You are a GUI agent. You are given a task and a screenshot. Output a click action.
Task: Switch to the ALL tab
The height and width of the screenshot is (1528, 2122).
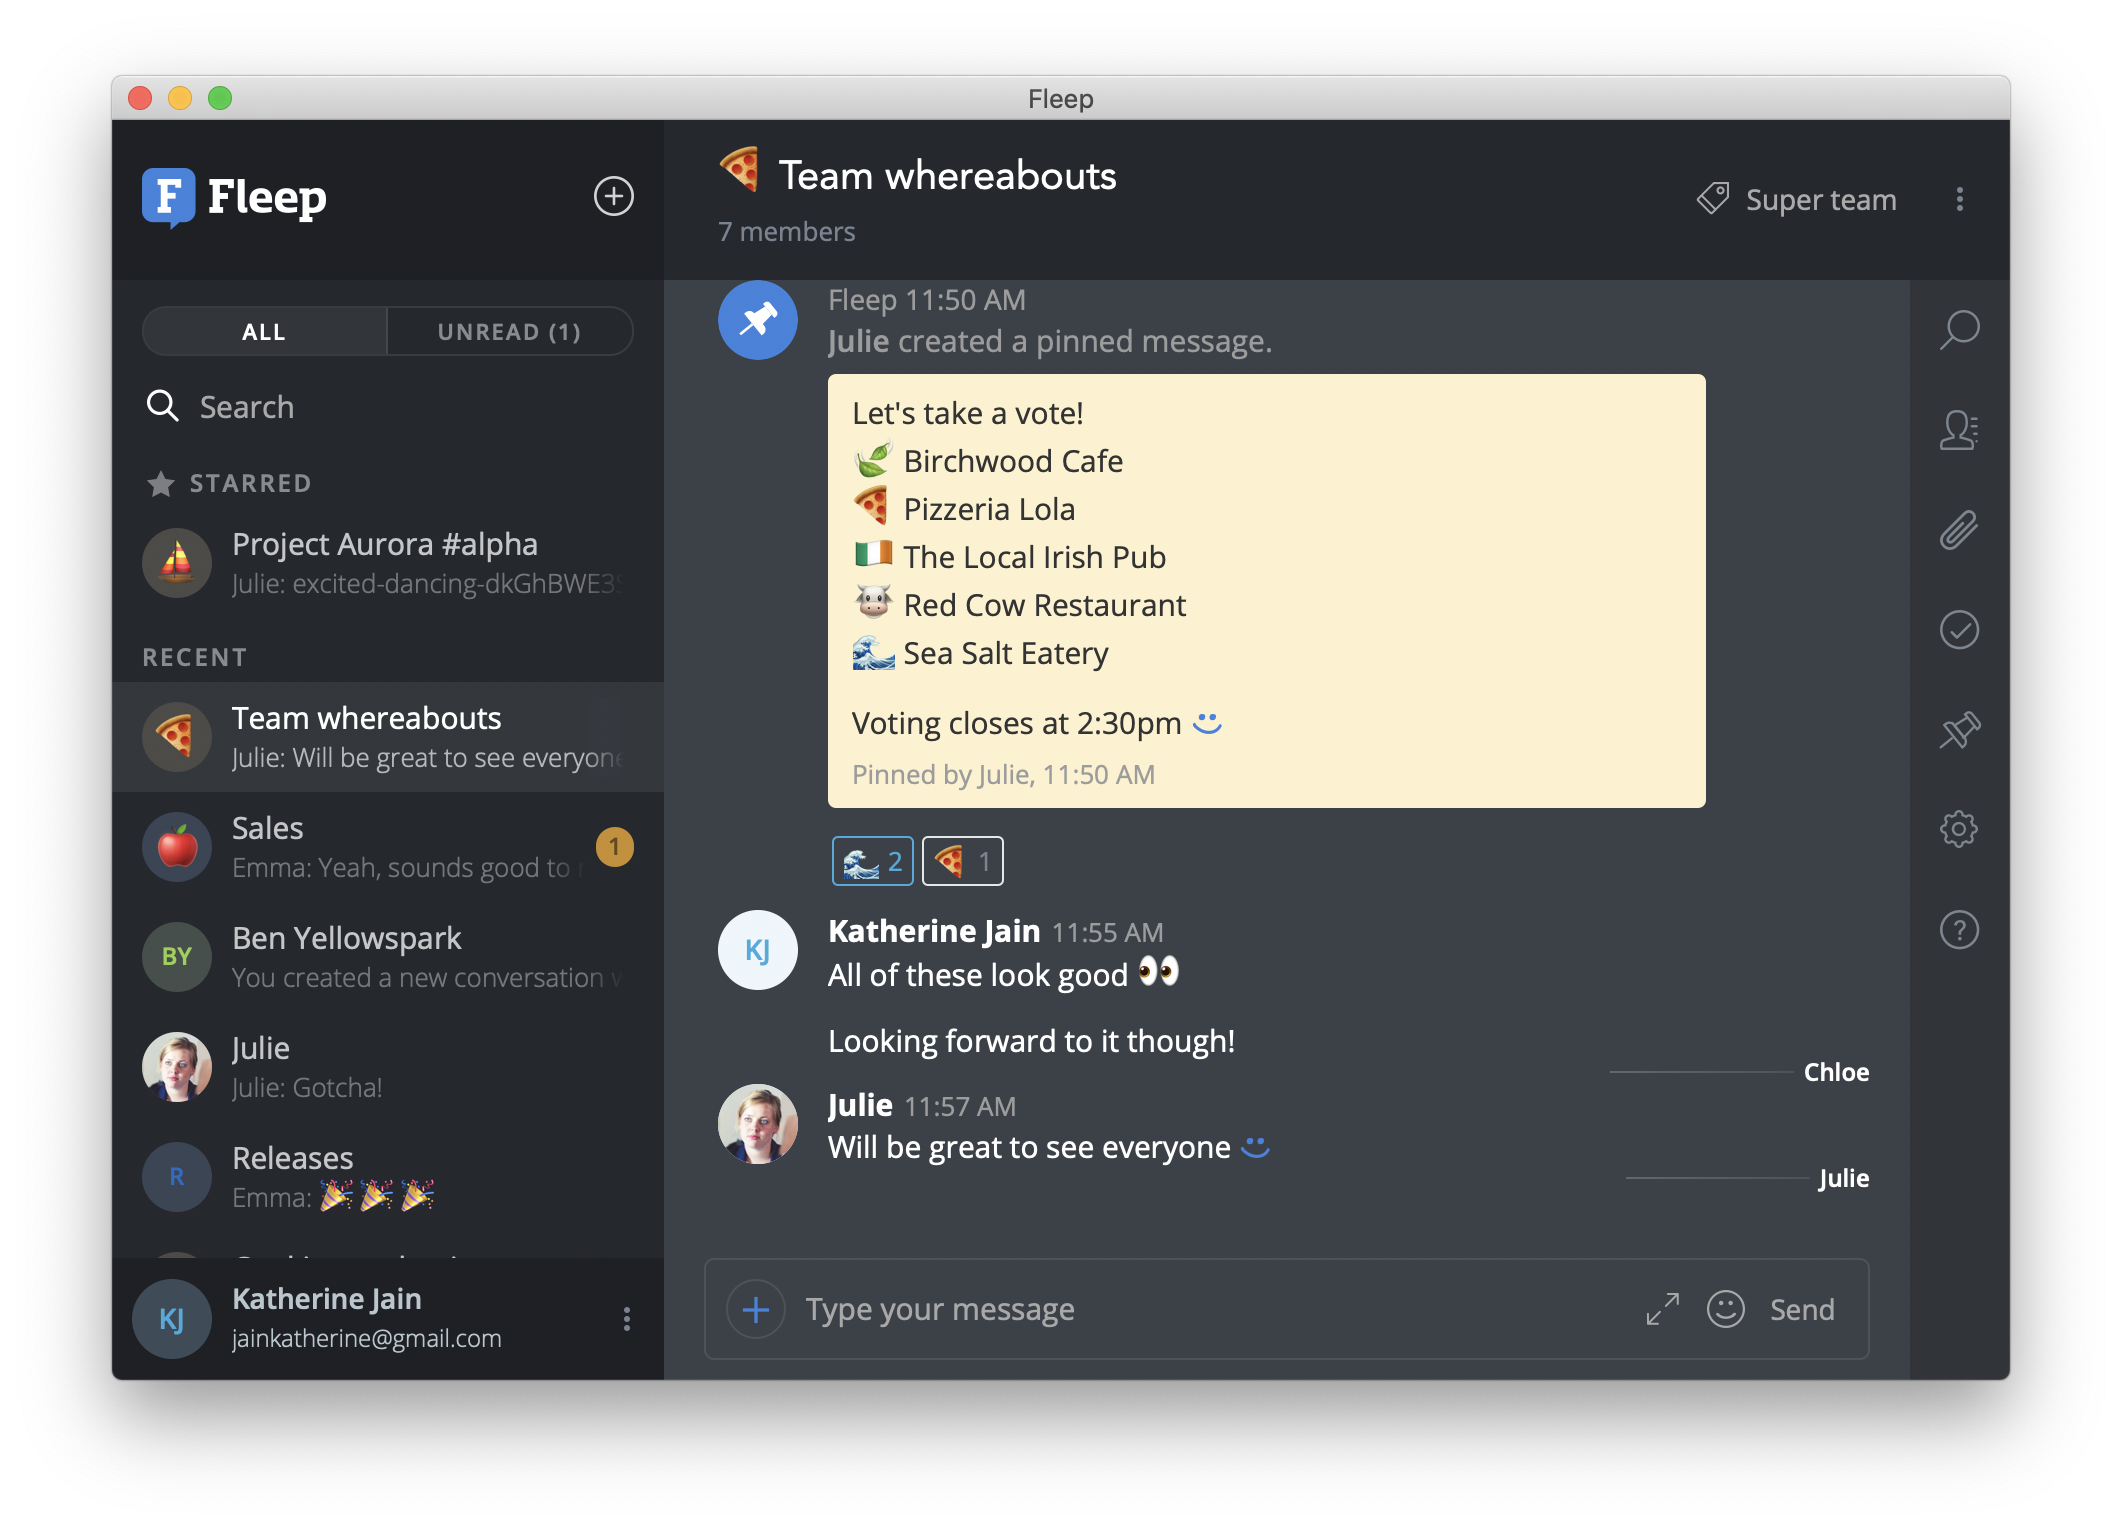264,332
